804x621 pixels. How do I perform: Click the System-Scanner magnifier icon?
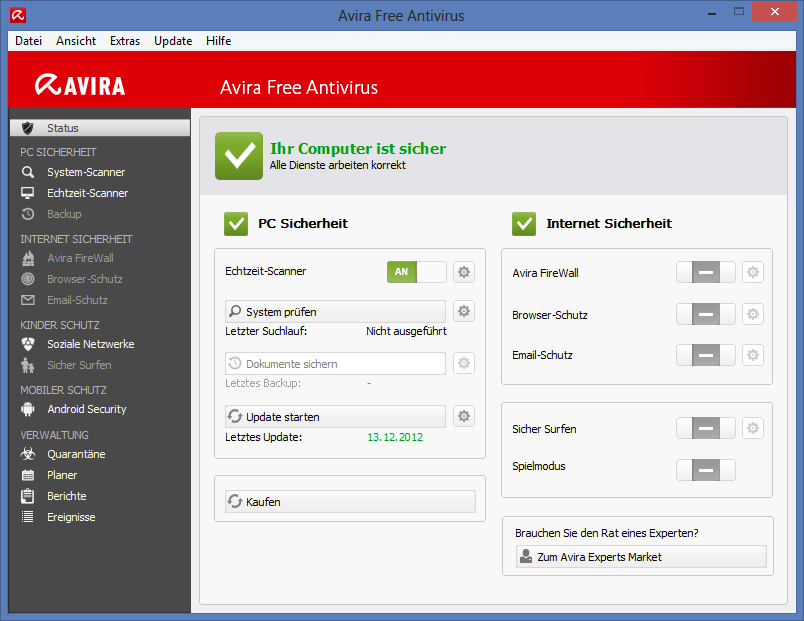[x=28, y=172]
